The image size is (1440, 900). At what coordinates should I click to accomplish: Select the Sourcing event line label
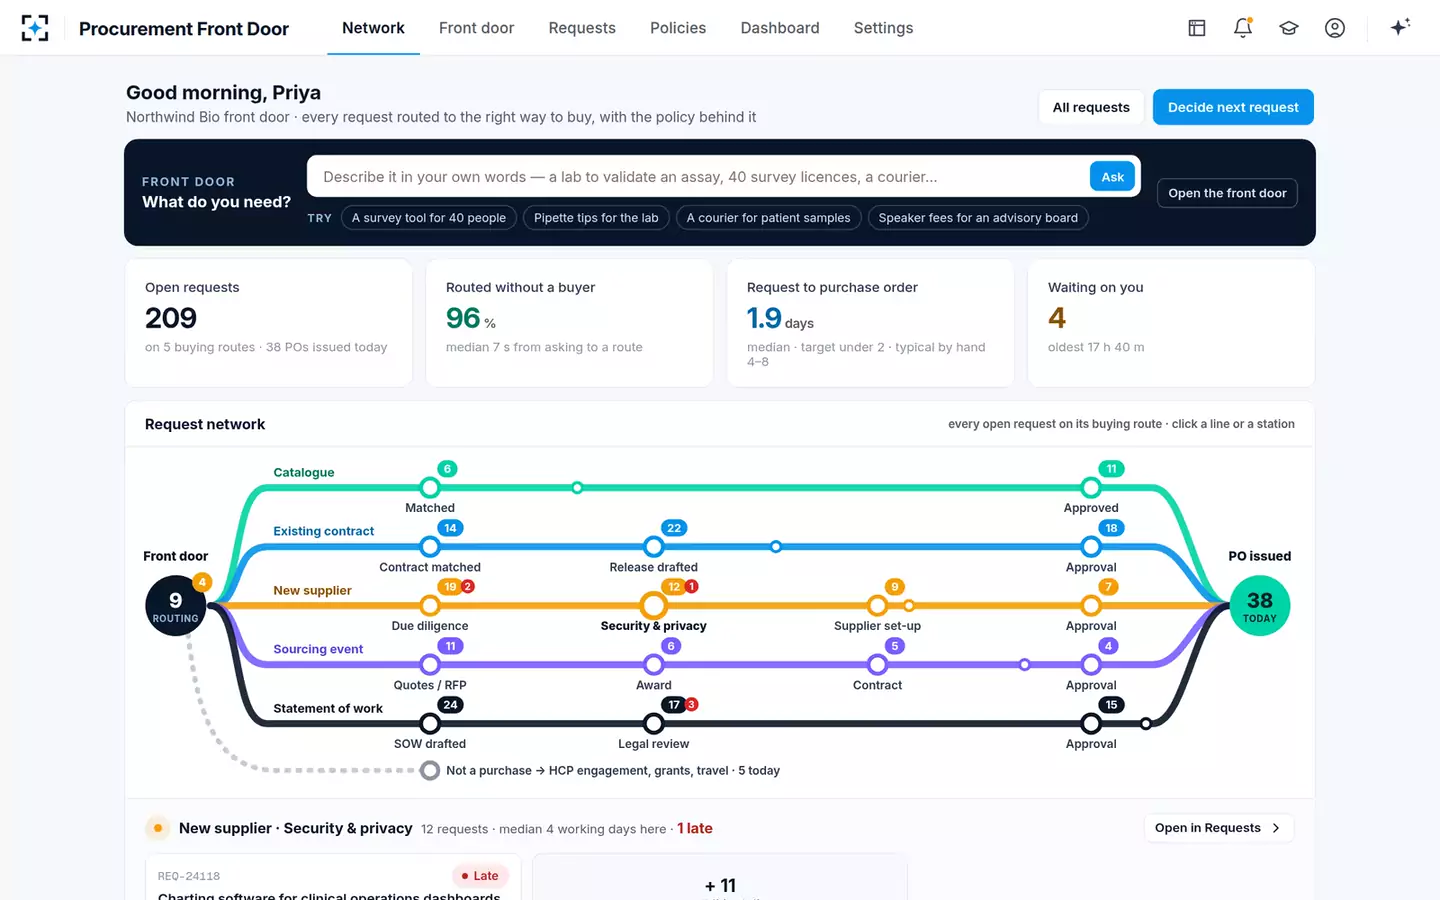[x=318, y=649]
